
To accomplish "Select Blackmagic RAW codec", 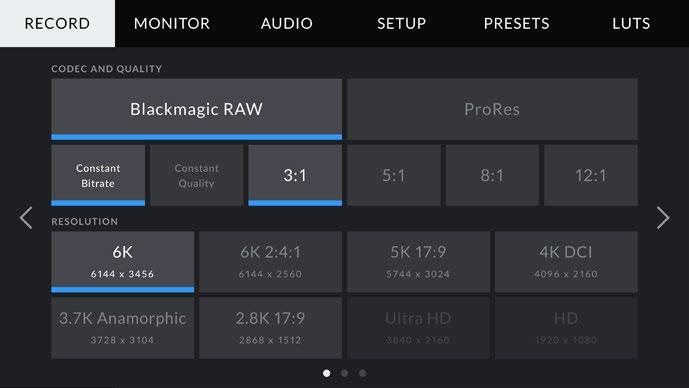I will (196, 109).
